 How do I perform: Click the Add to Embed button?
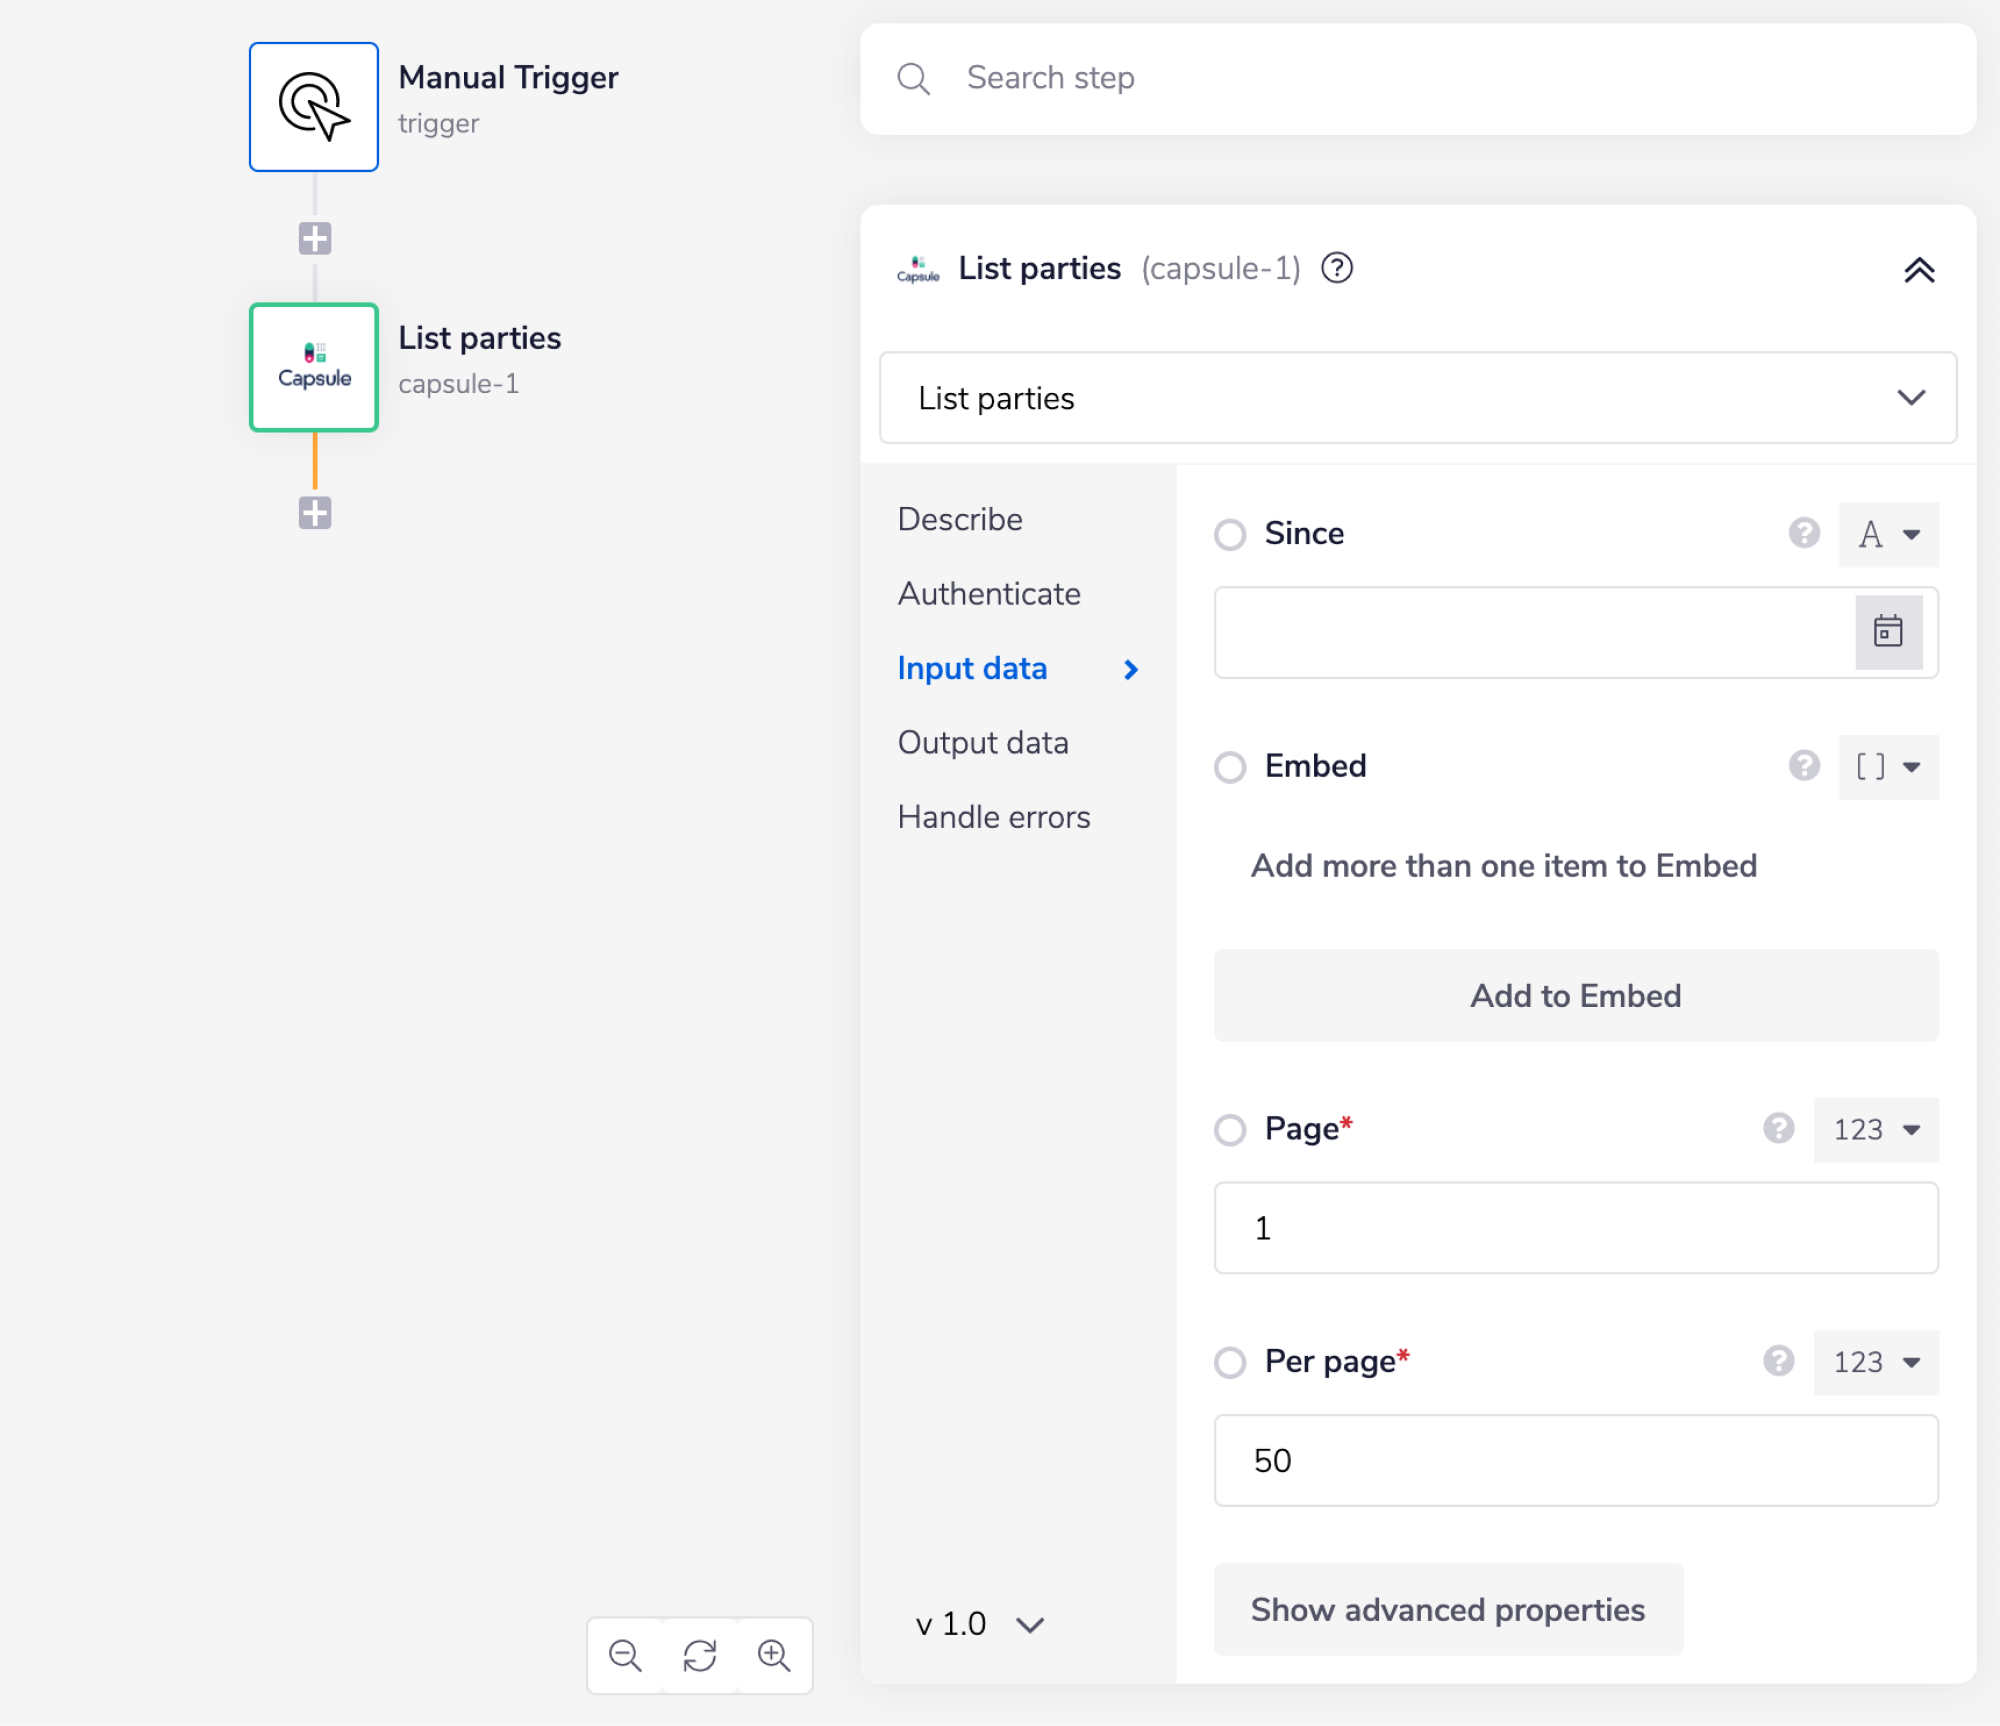tap(1575, 996)
